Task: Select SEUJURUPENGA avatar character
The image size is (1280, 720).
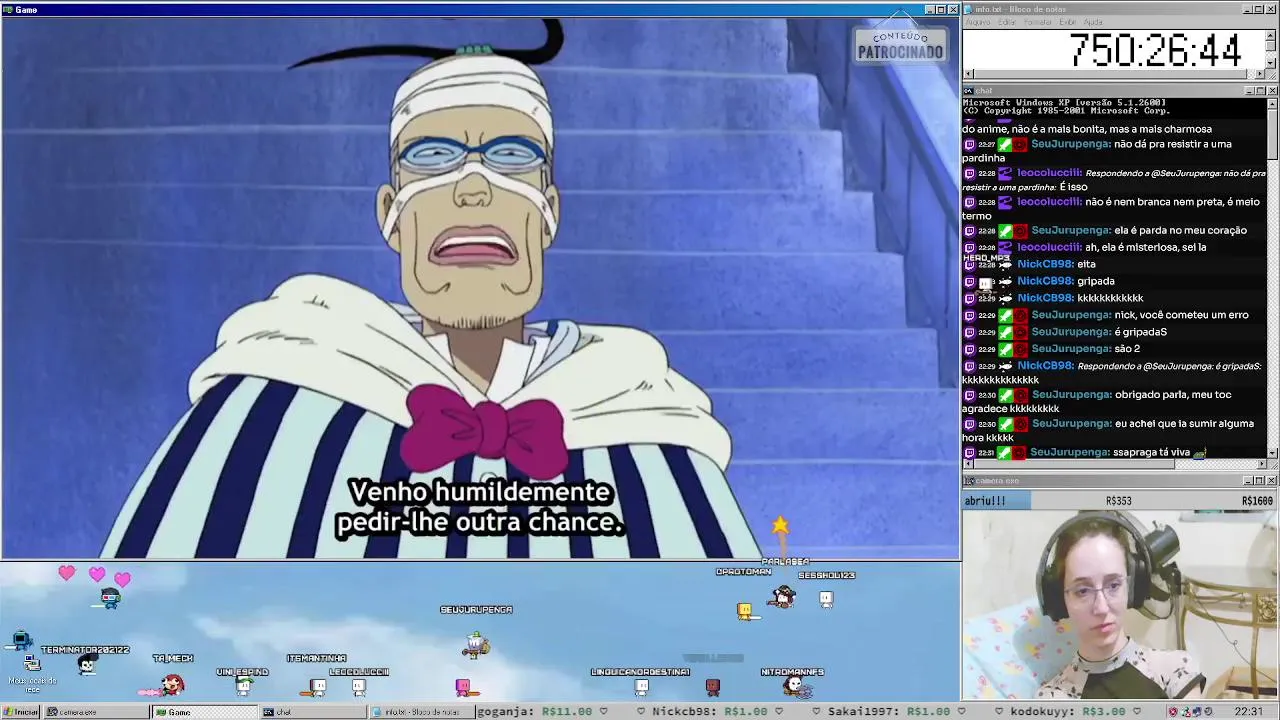Action: point(476,645)
